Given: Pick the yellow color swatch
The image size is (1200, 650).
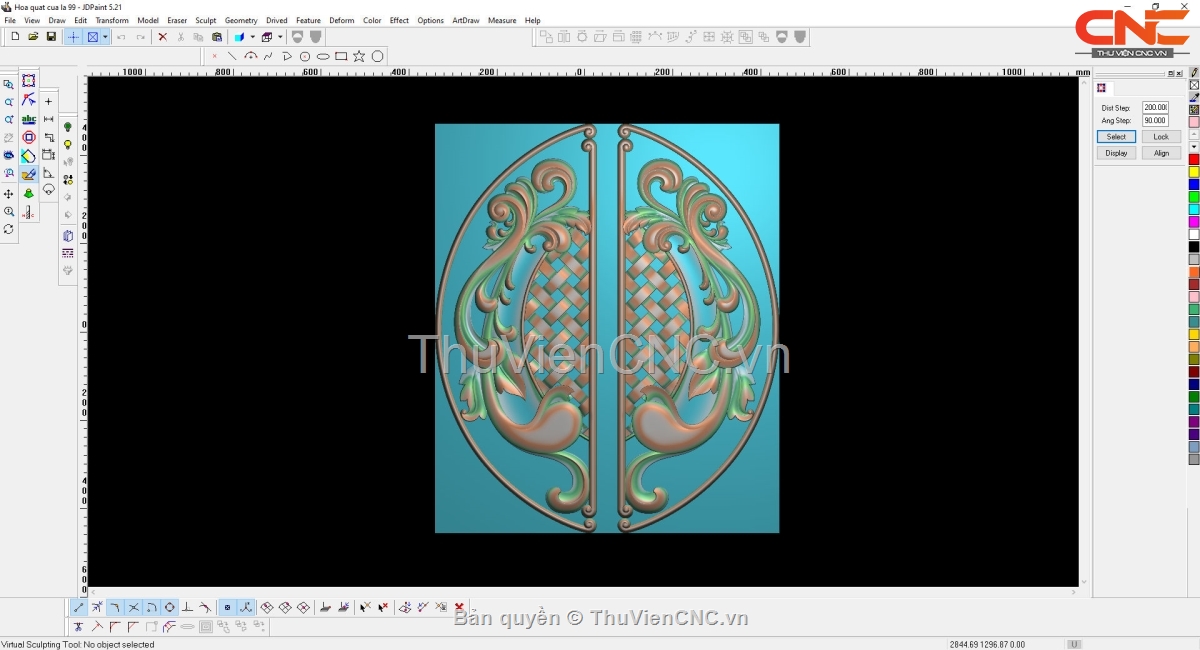Looking at the screenshot, I should (1193, 172).
